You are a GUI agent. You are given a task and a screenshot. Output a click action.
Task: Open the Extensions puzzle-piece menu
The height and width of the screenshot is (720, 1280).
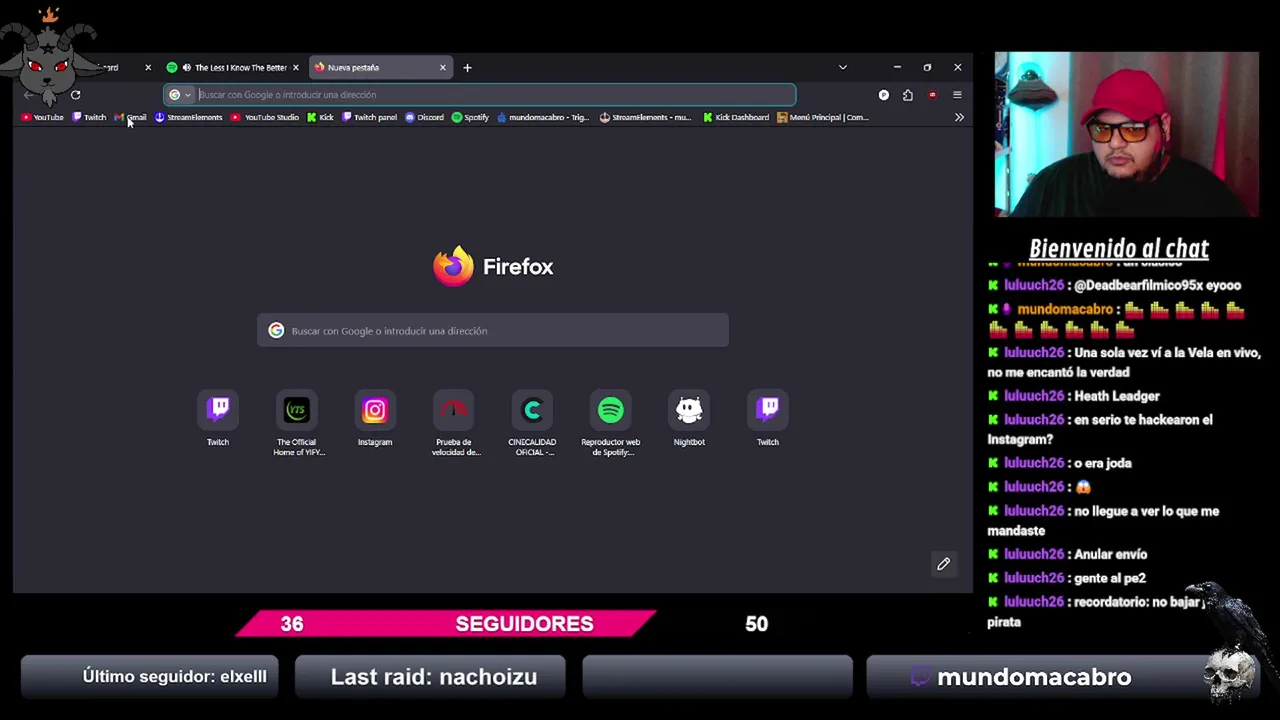click(908, 95)
